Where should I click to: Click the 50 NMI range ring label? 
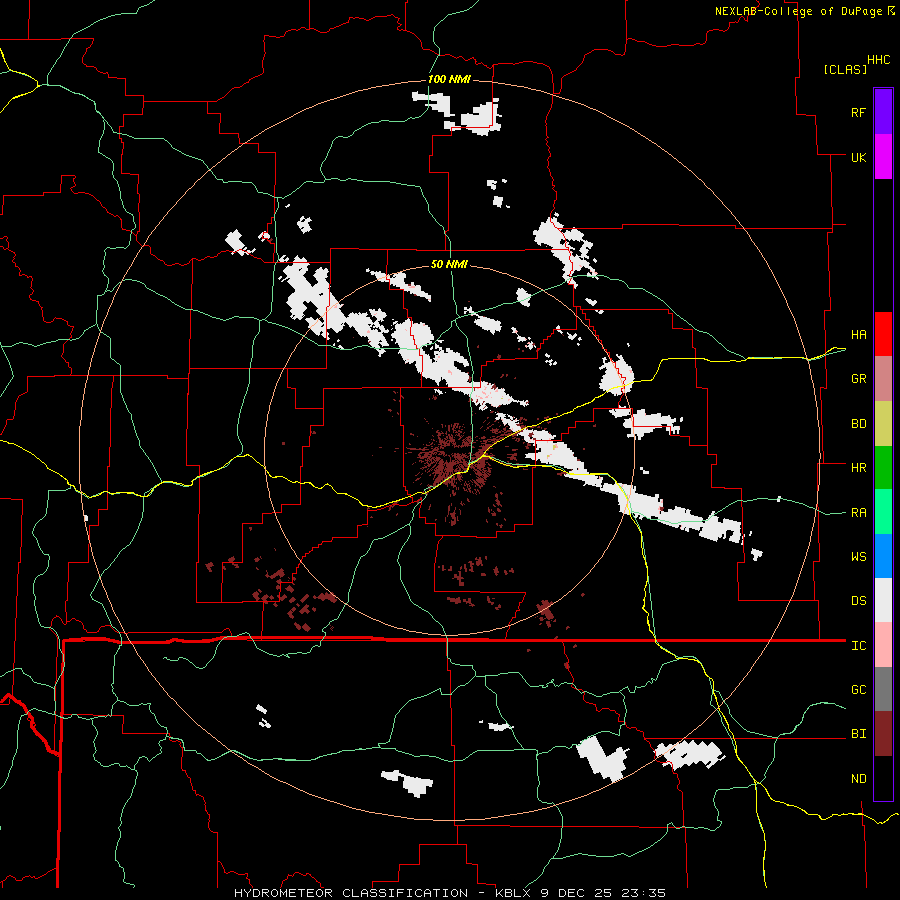click(449, 264)
